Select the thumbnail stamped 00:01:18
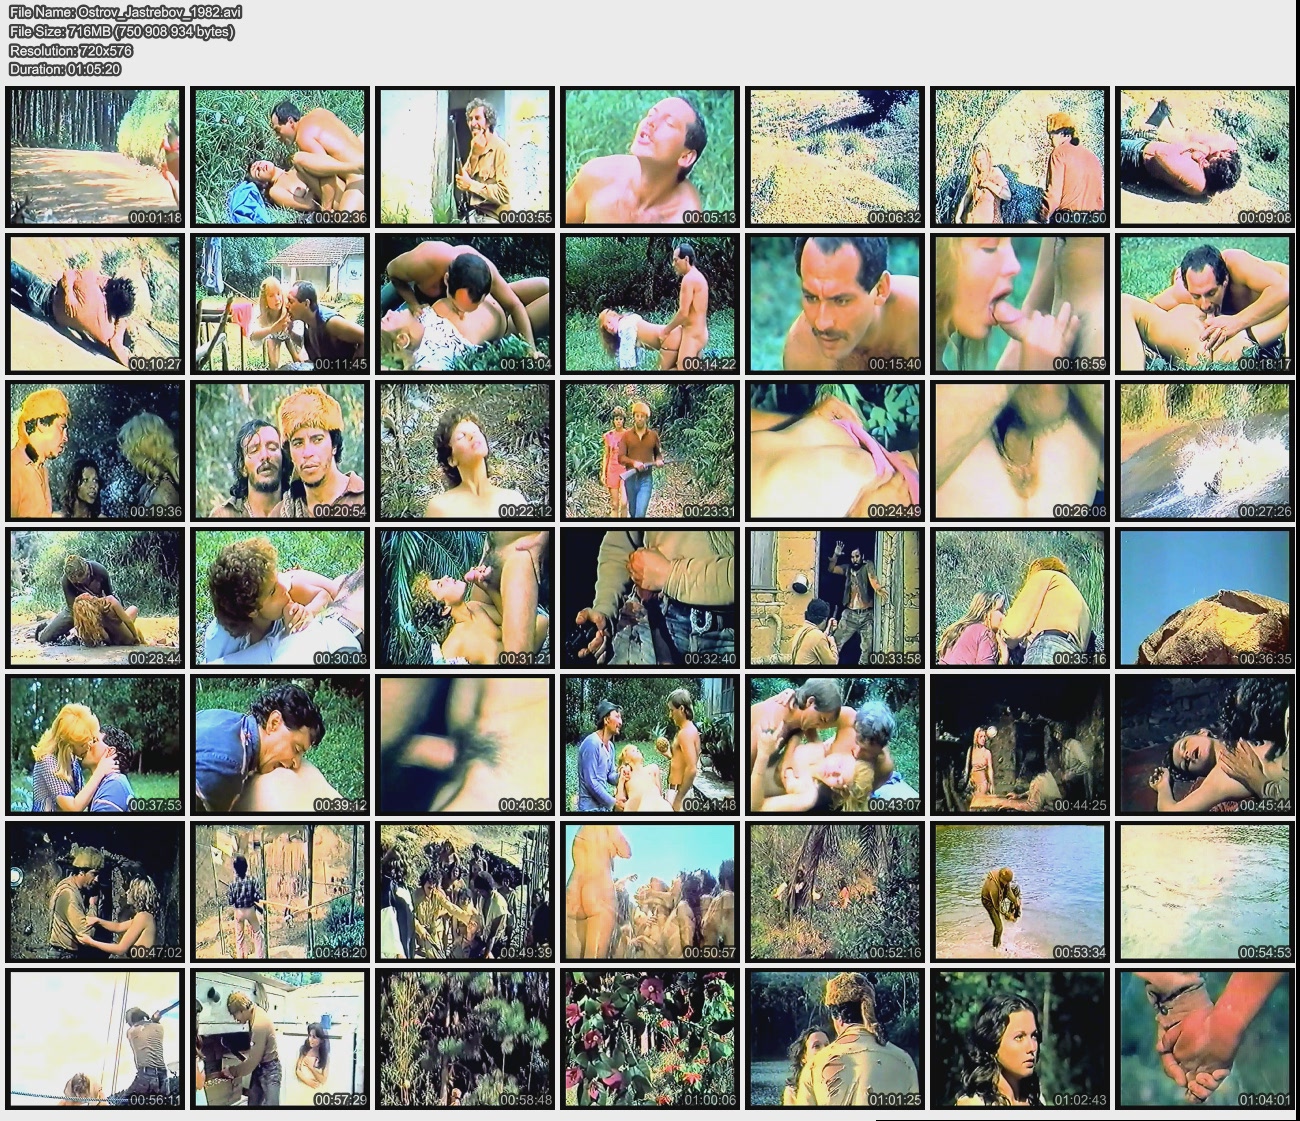Screen dimensions: 1300x1121 (x=95, y=157)
